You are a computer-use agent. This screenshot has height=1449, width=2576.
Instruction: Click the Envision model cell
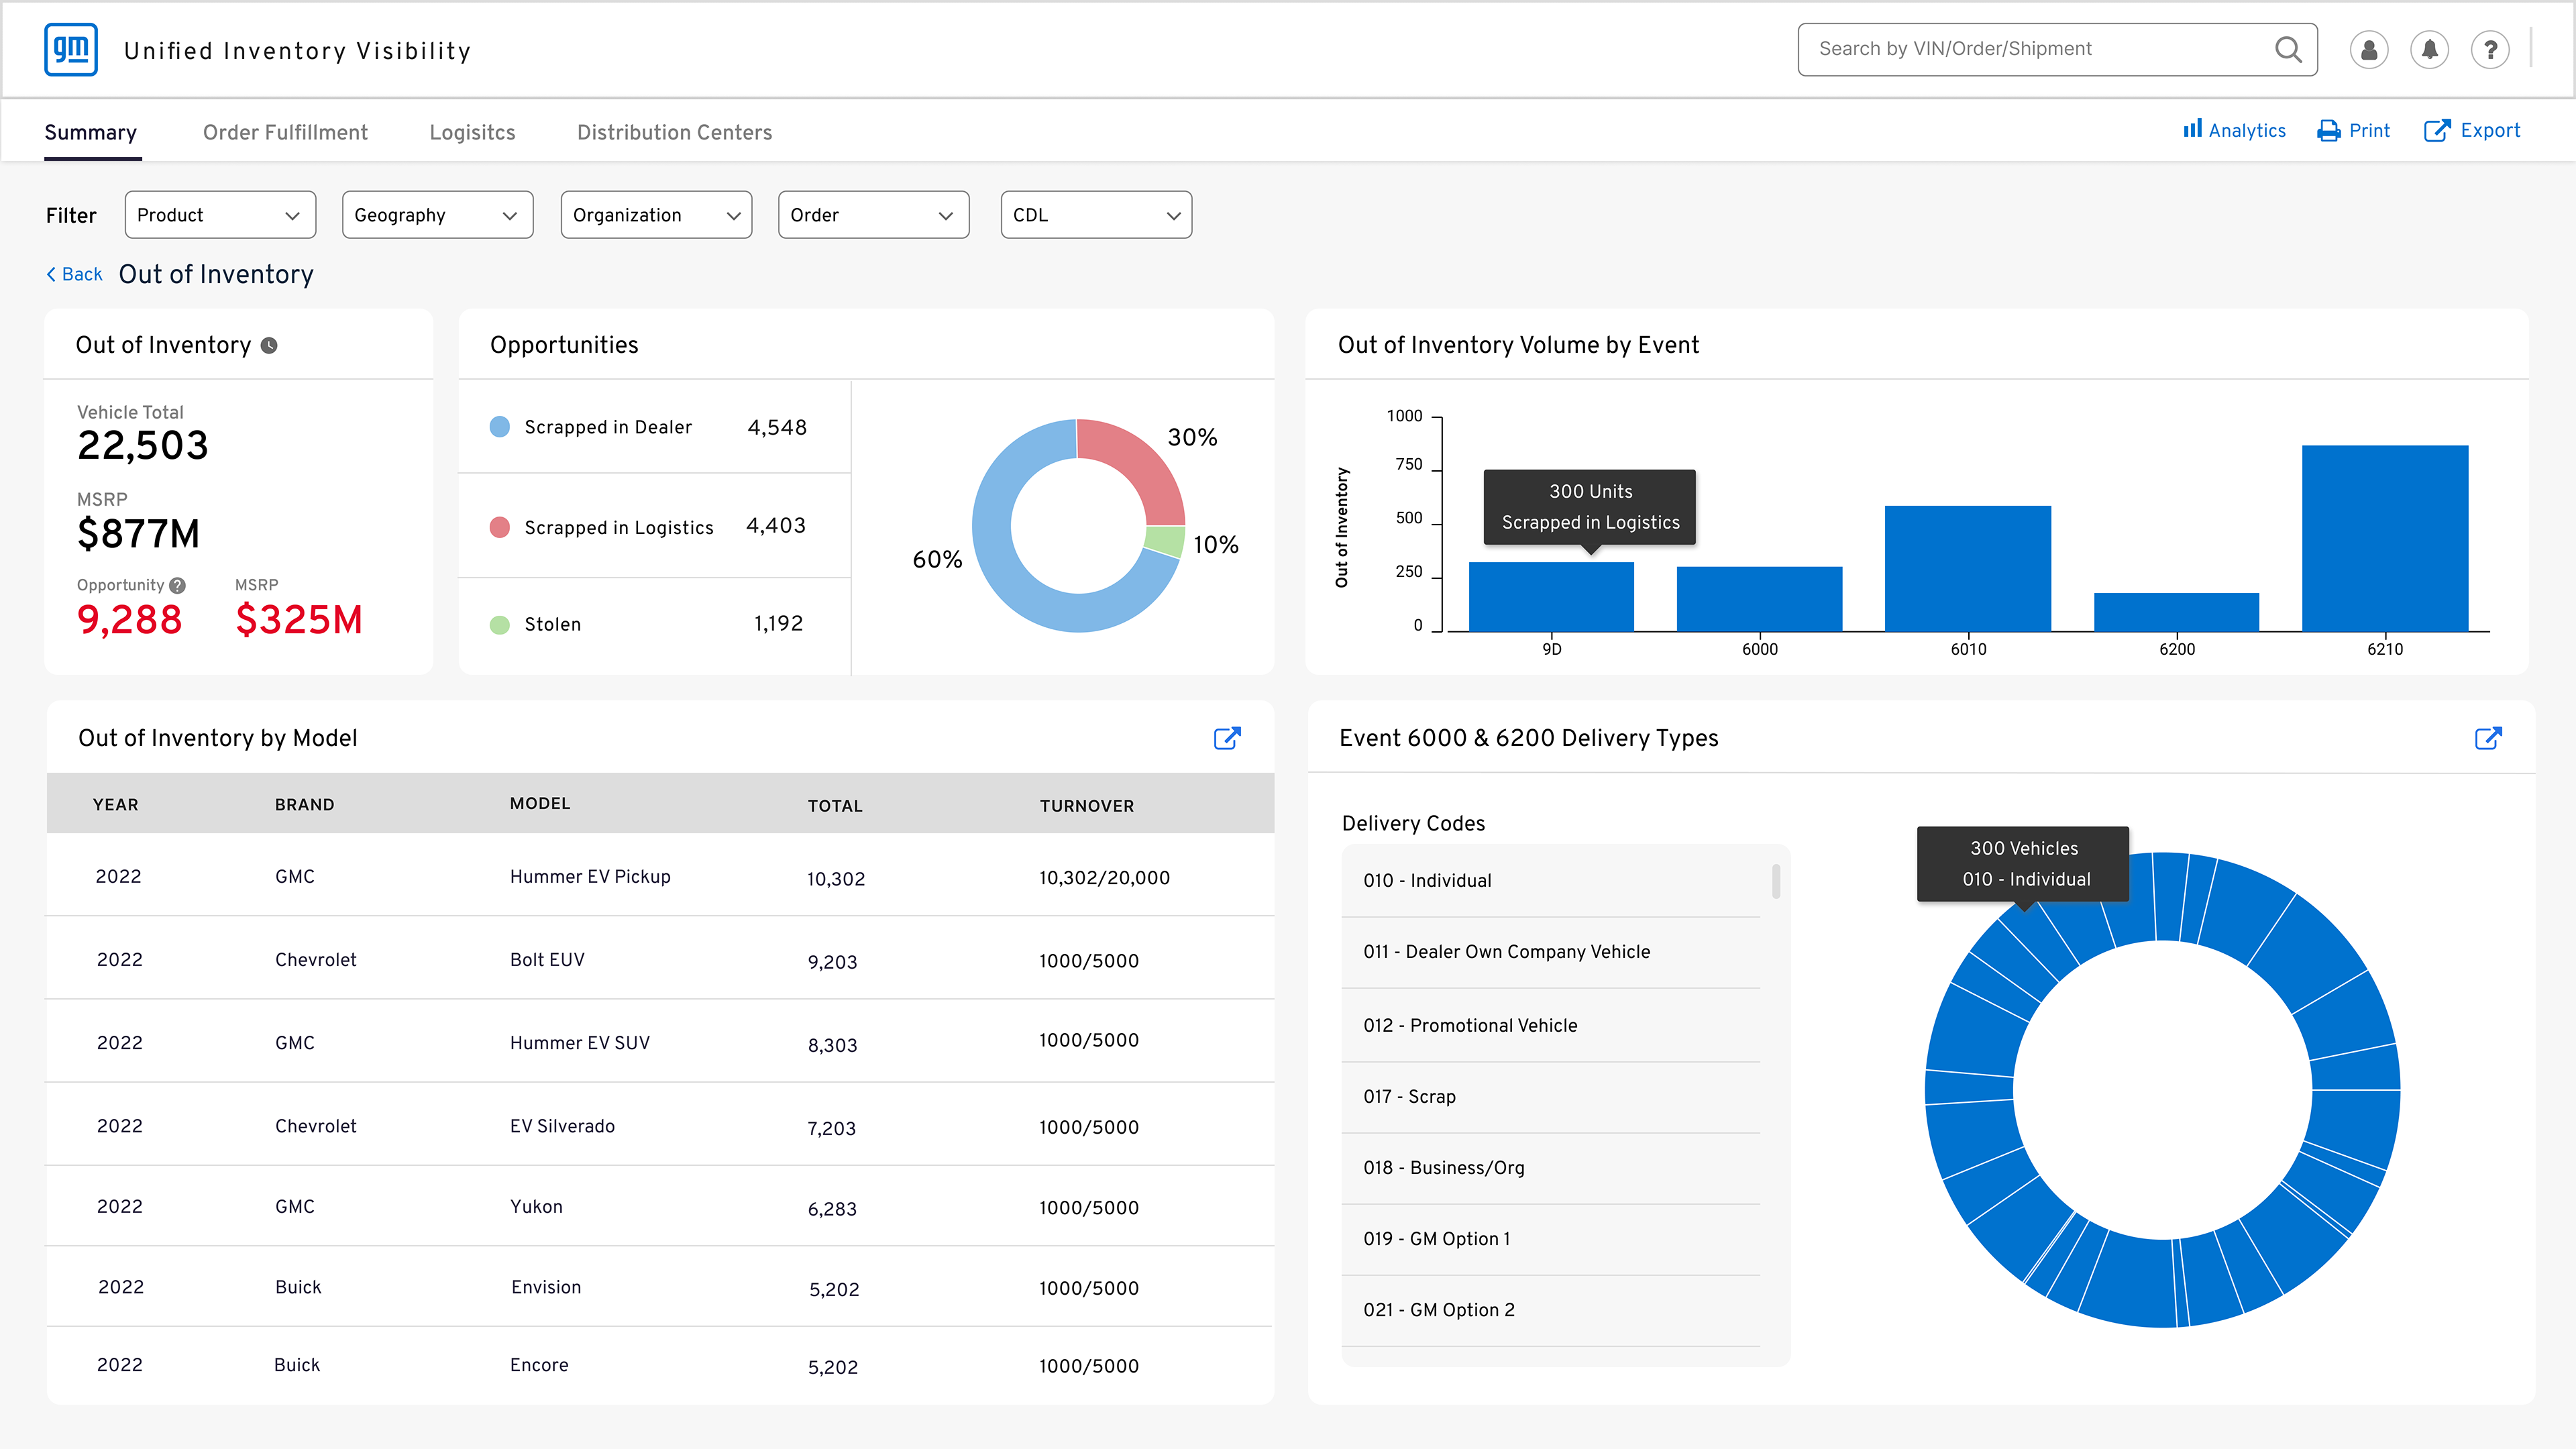coord(546,1288)
